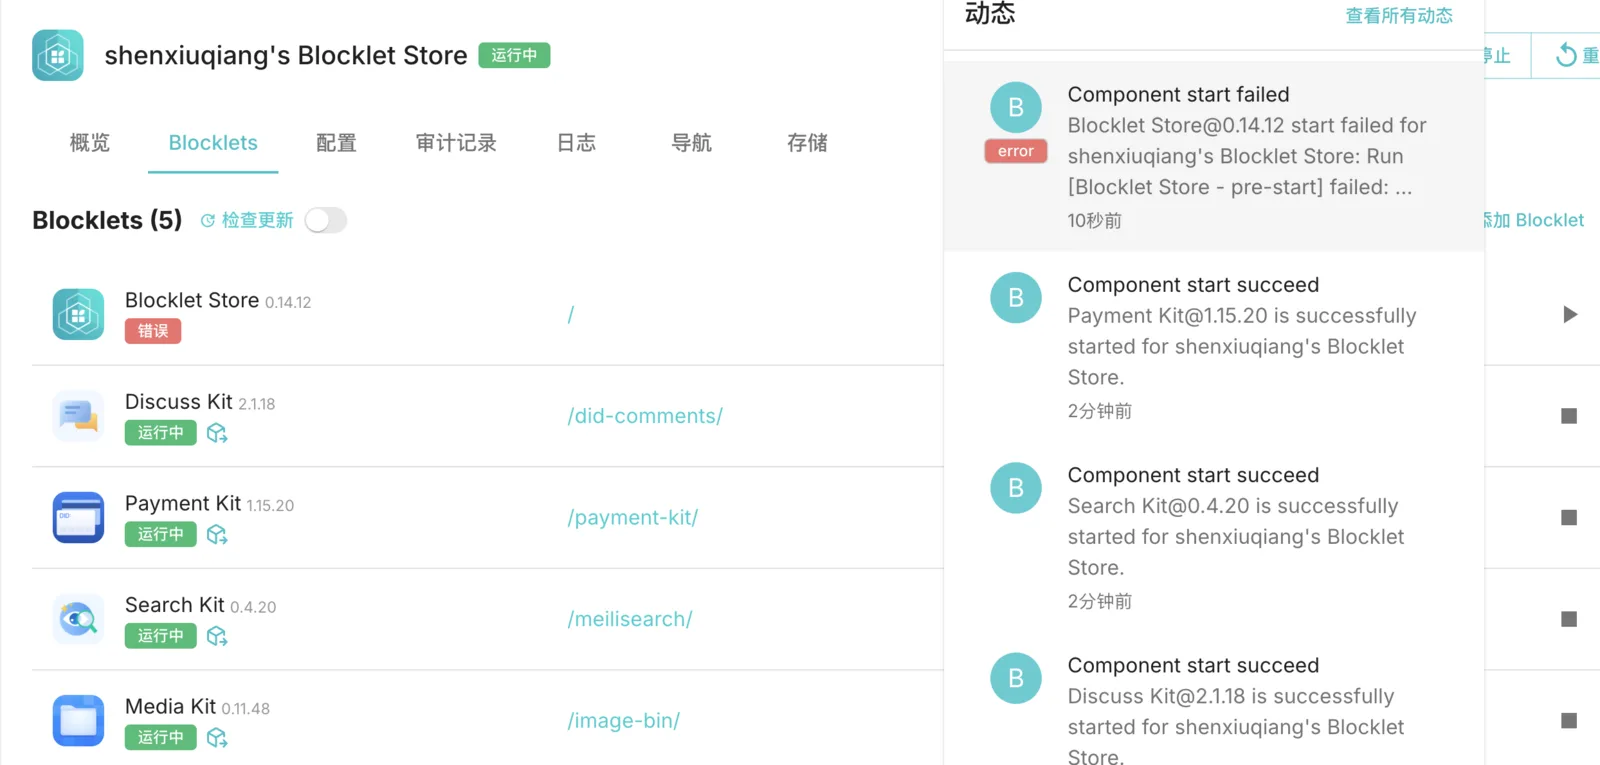
Task: Open the /did-comments/ mount link
Action: pyautogui.click(x=645, y=416)
